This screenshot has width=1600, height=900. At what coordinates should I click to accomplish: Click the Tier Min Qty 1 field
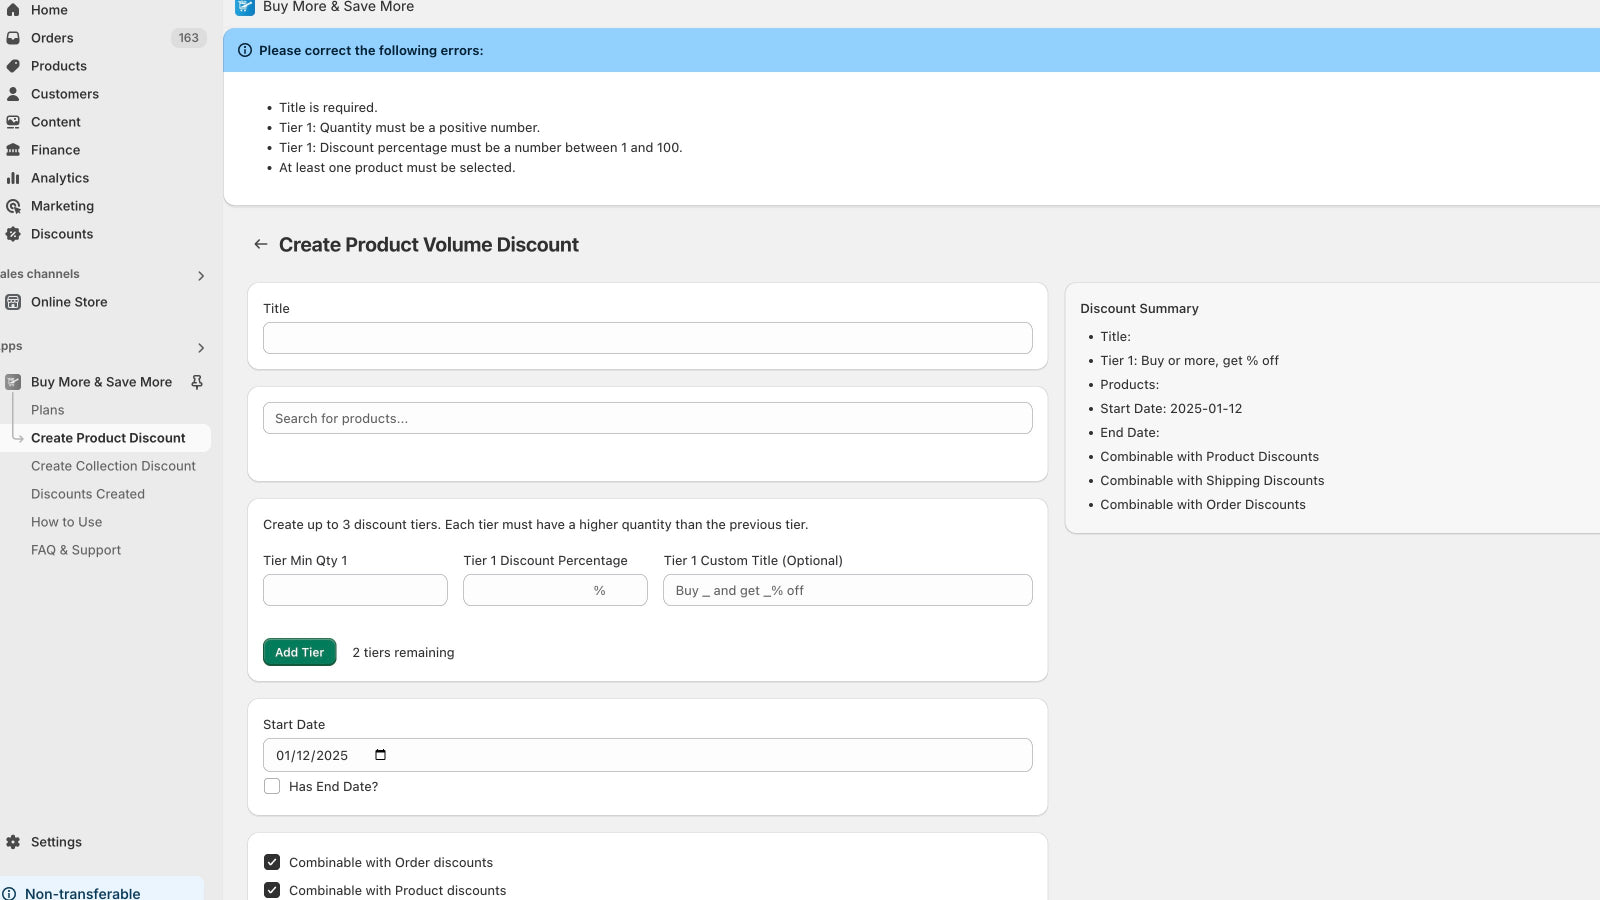[x=355, y=590]
